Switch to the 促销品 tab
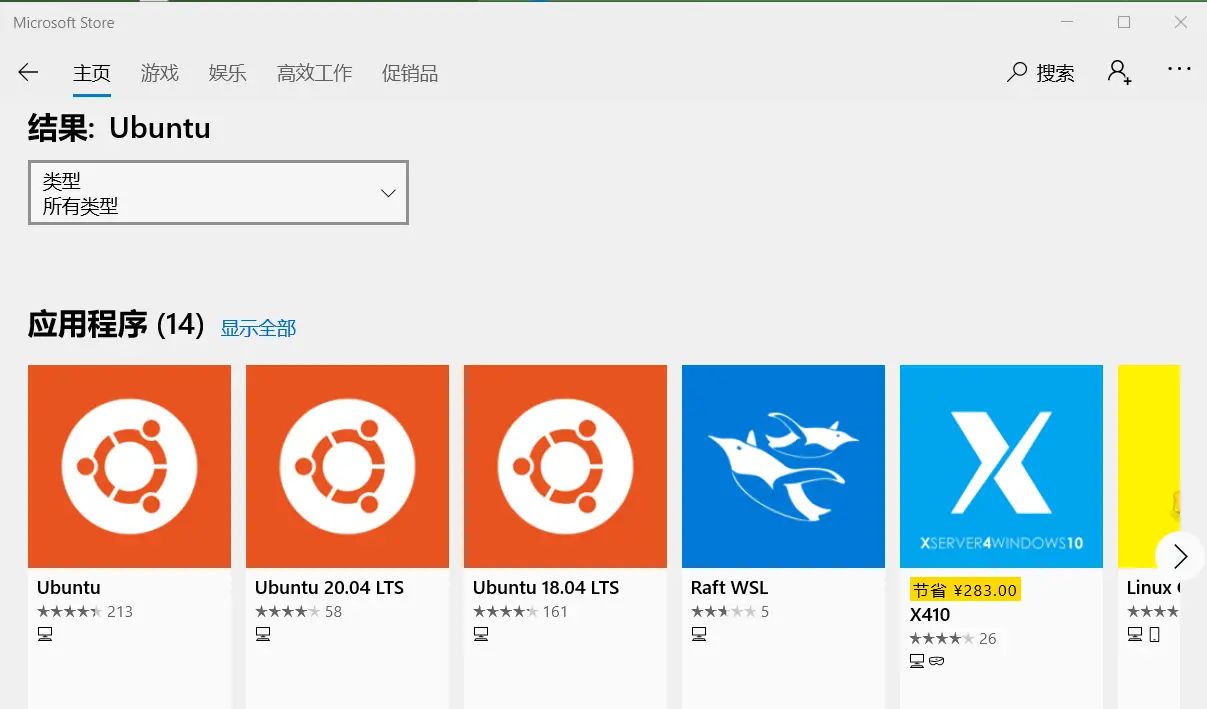 click(x=410, y=72)
